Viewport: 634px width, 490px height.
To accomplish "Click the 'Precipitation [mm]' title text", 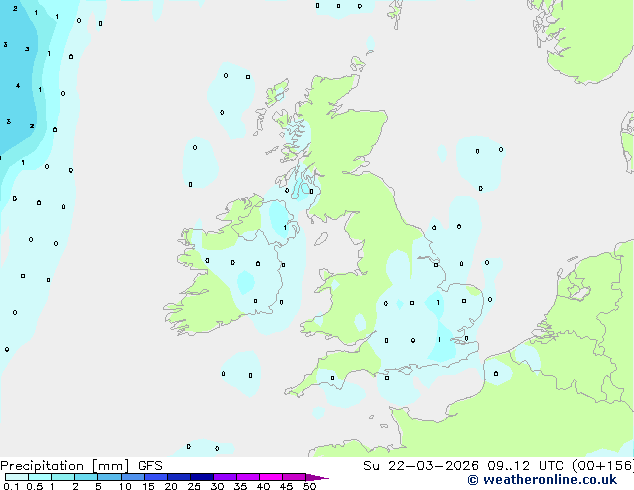I will (65, 466).
